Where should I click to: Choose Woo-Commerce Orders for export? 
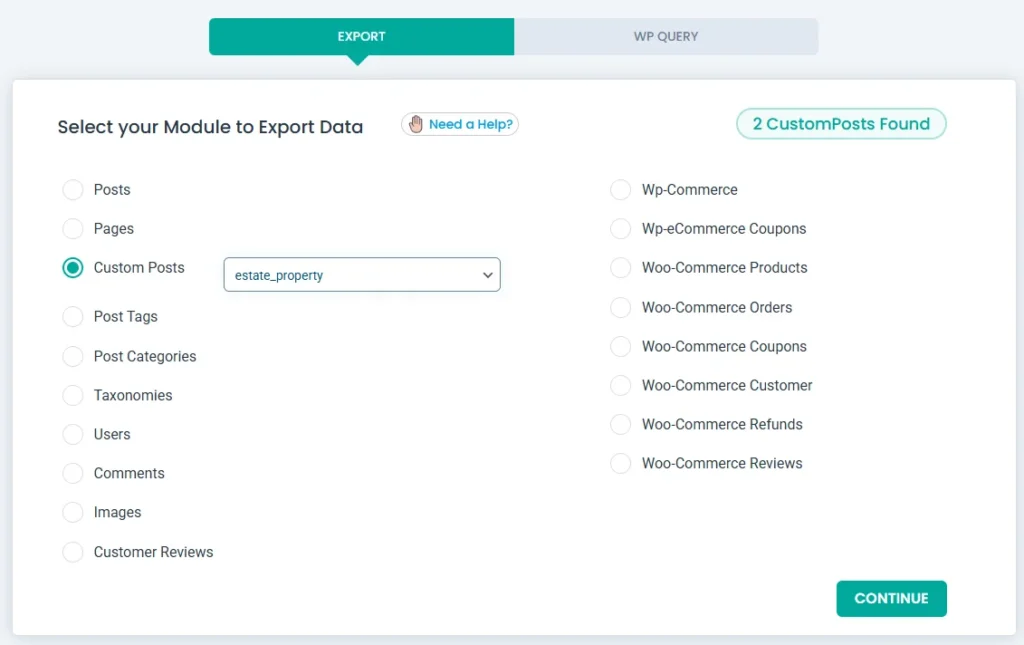621,308
